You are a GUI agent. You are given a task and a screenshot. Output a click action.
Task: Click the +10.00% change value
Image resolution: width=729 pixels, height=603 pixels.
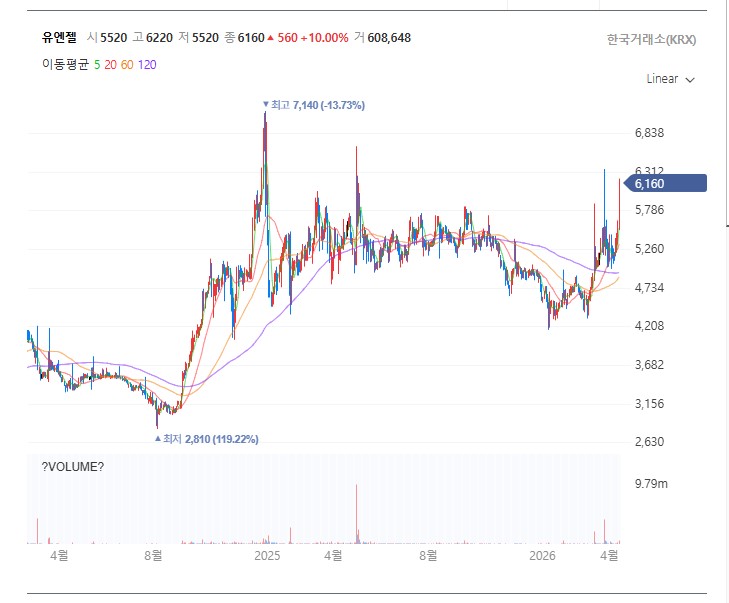click(325, 38)
